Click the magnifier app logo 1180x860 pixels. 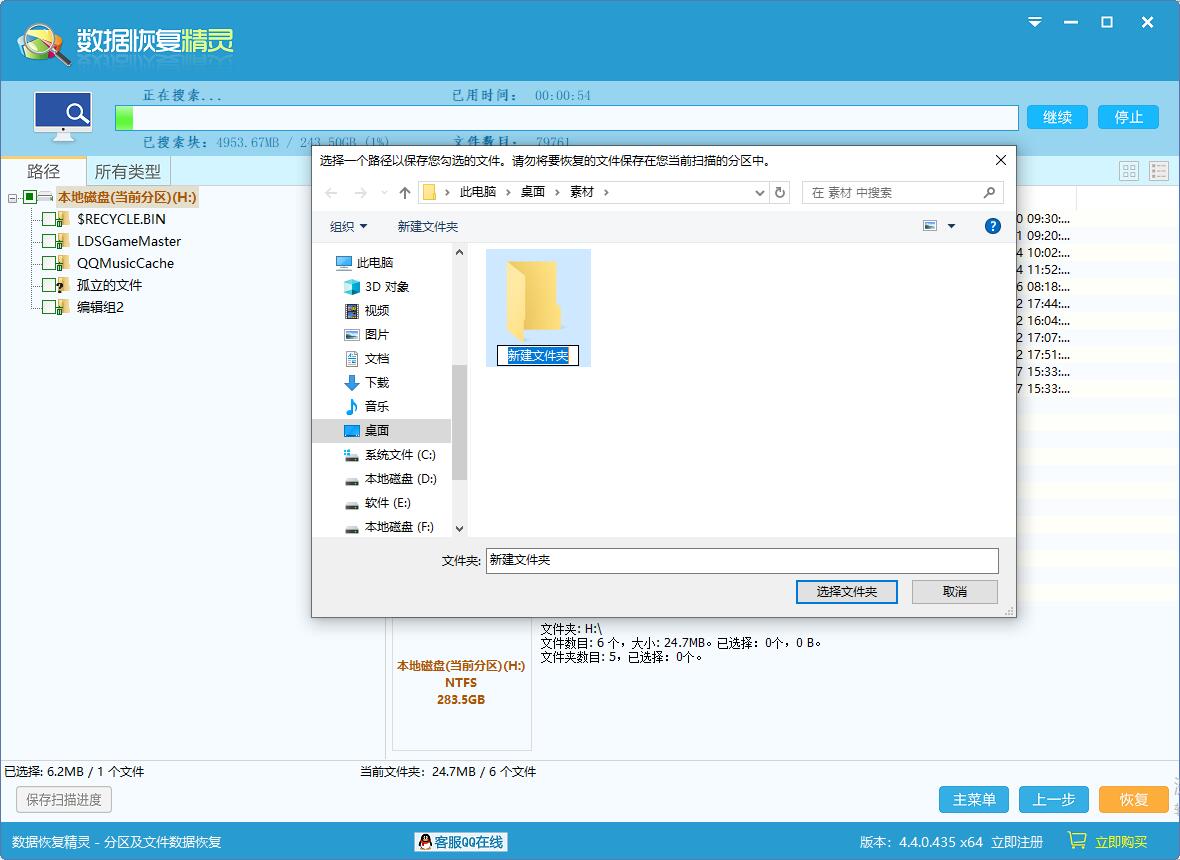tap(44, 44)
